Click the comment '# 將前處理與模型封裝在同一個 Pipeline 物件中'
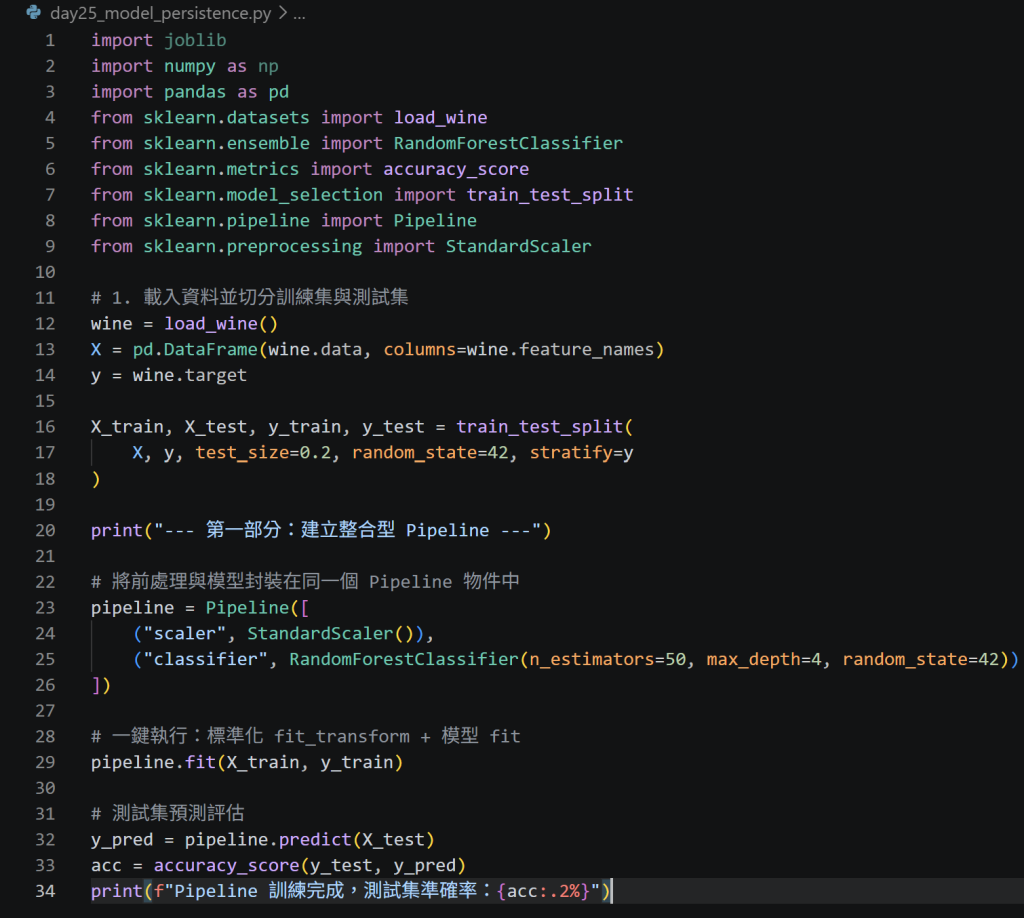Image resolution: width=1024 pixels, height=918 pixels. coord(305,582)
